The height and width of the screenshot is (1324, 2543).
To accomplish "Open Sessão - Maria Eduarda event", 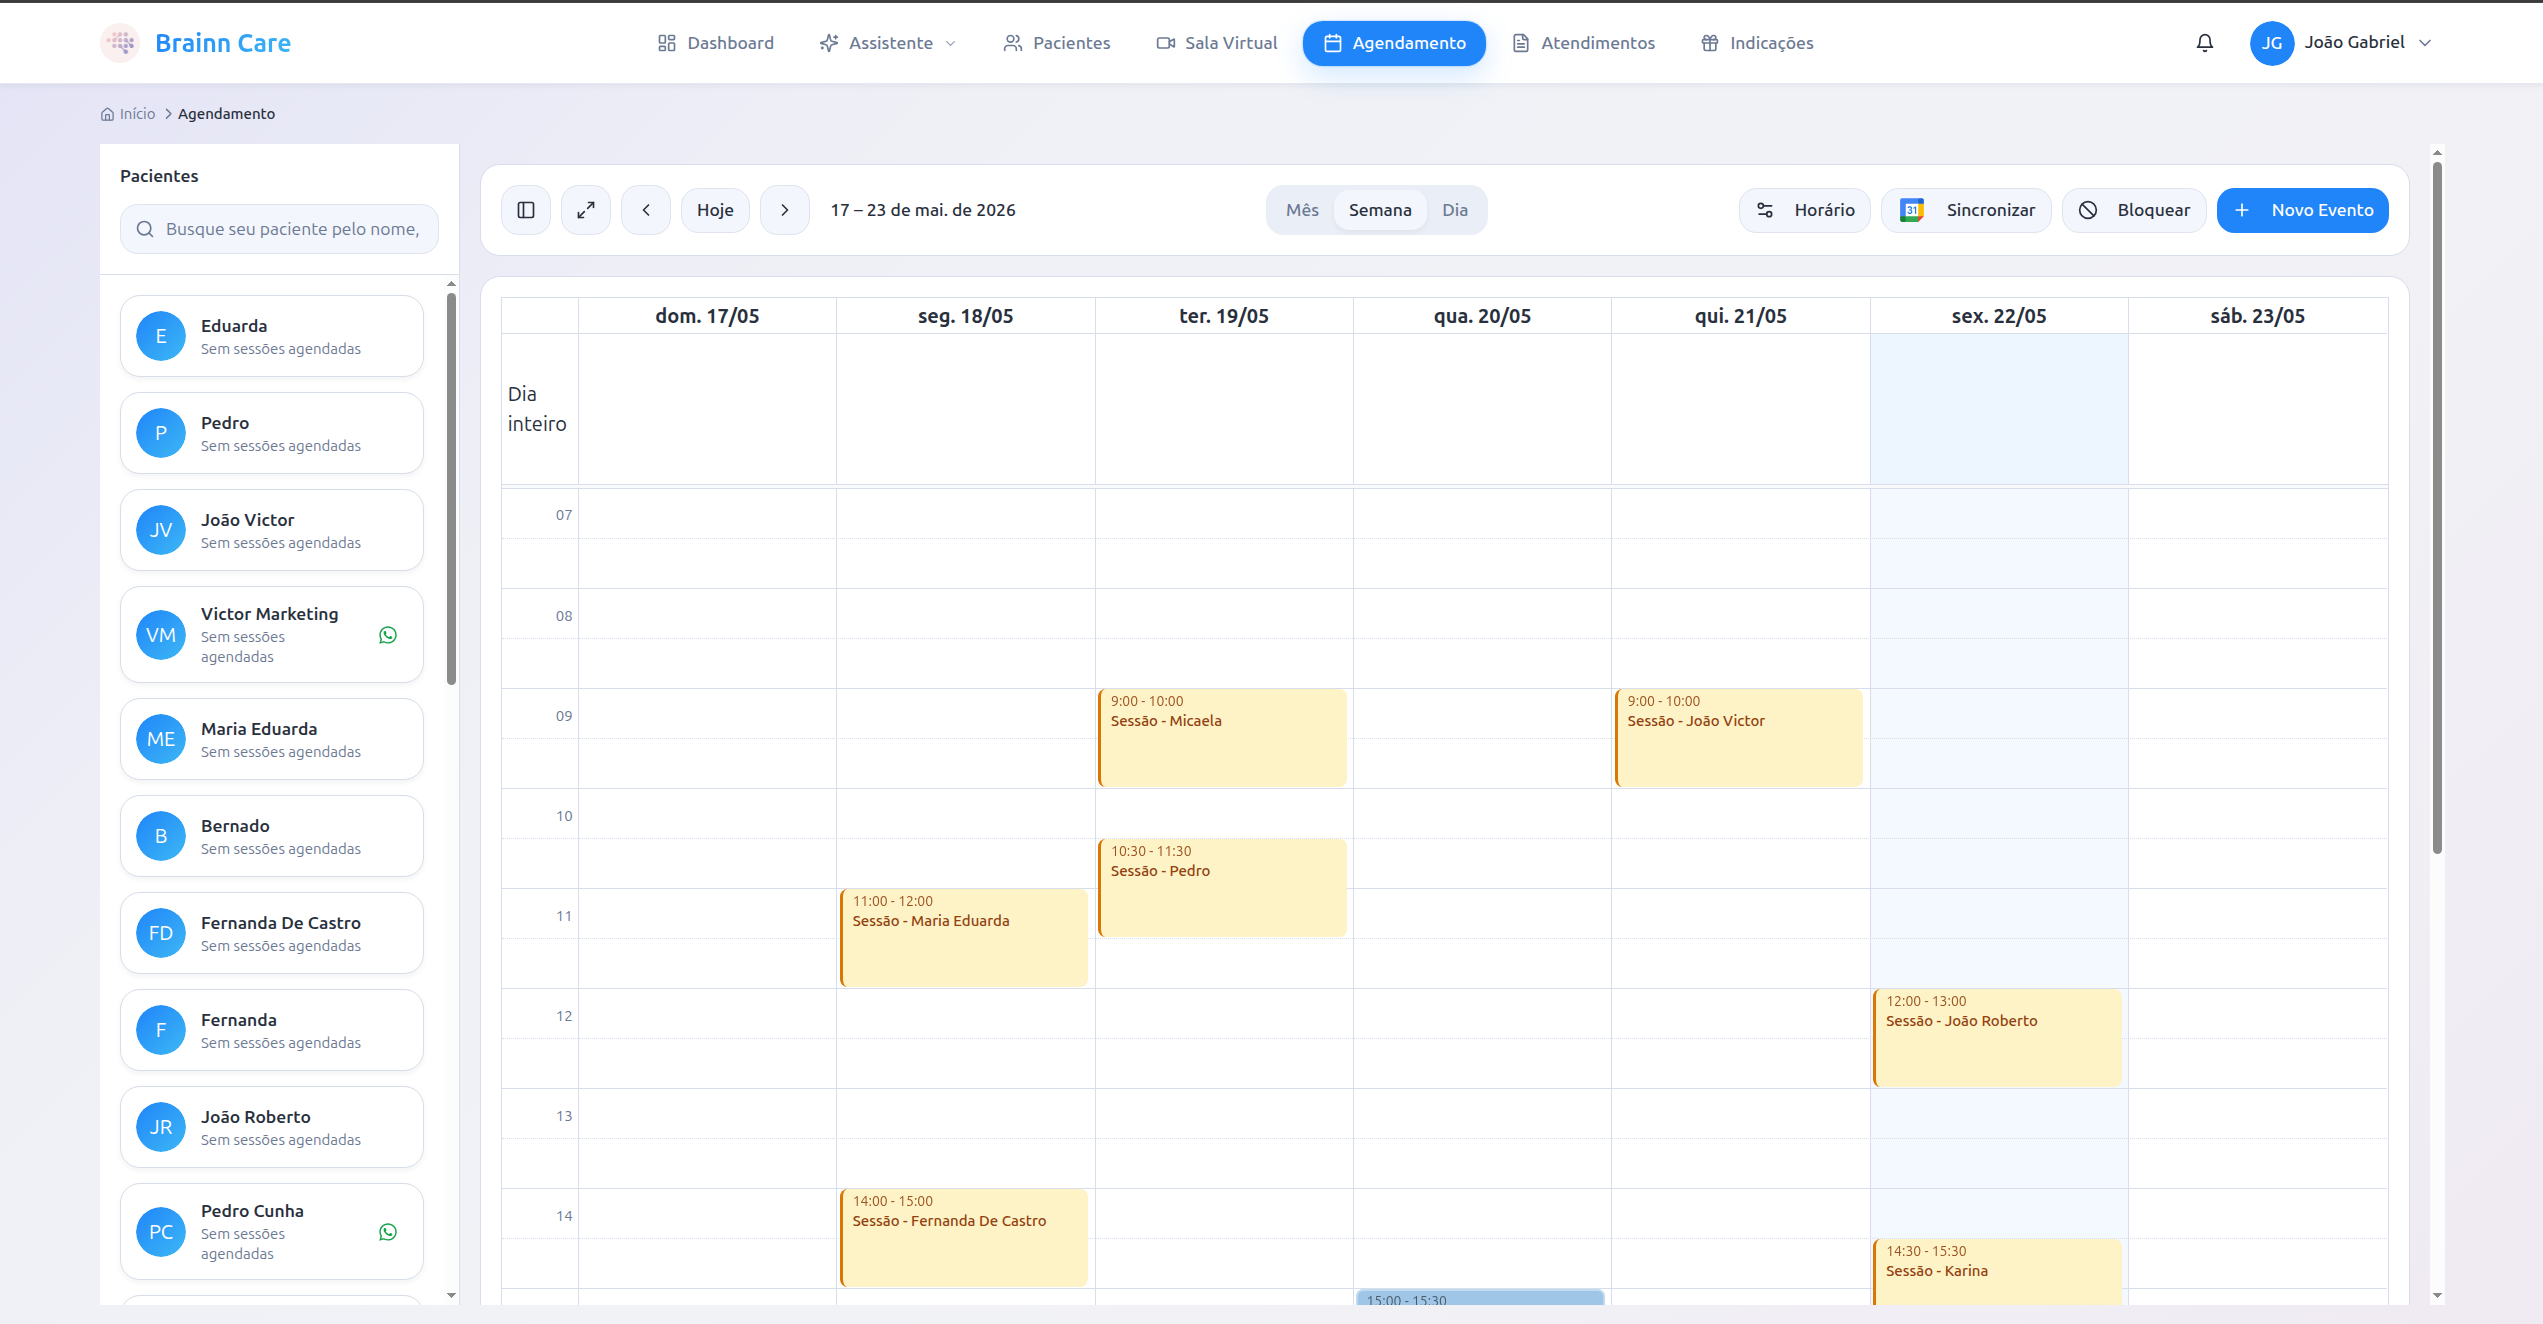I will [964, 938].
